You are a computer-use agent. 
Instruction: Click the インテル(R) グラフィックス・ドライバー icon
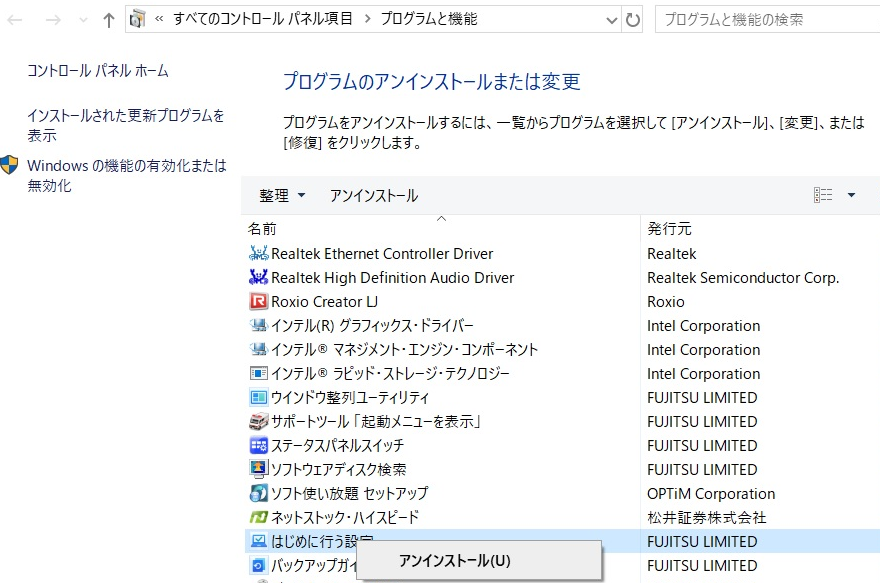(x=258, y=325)
